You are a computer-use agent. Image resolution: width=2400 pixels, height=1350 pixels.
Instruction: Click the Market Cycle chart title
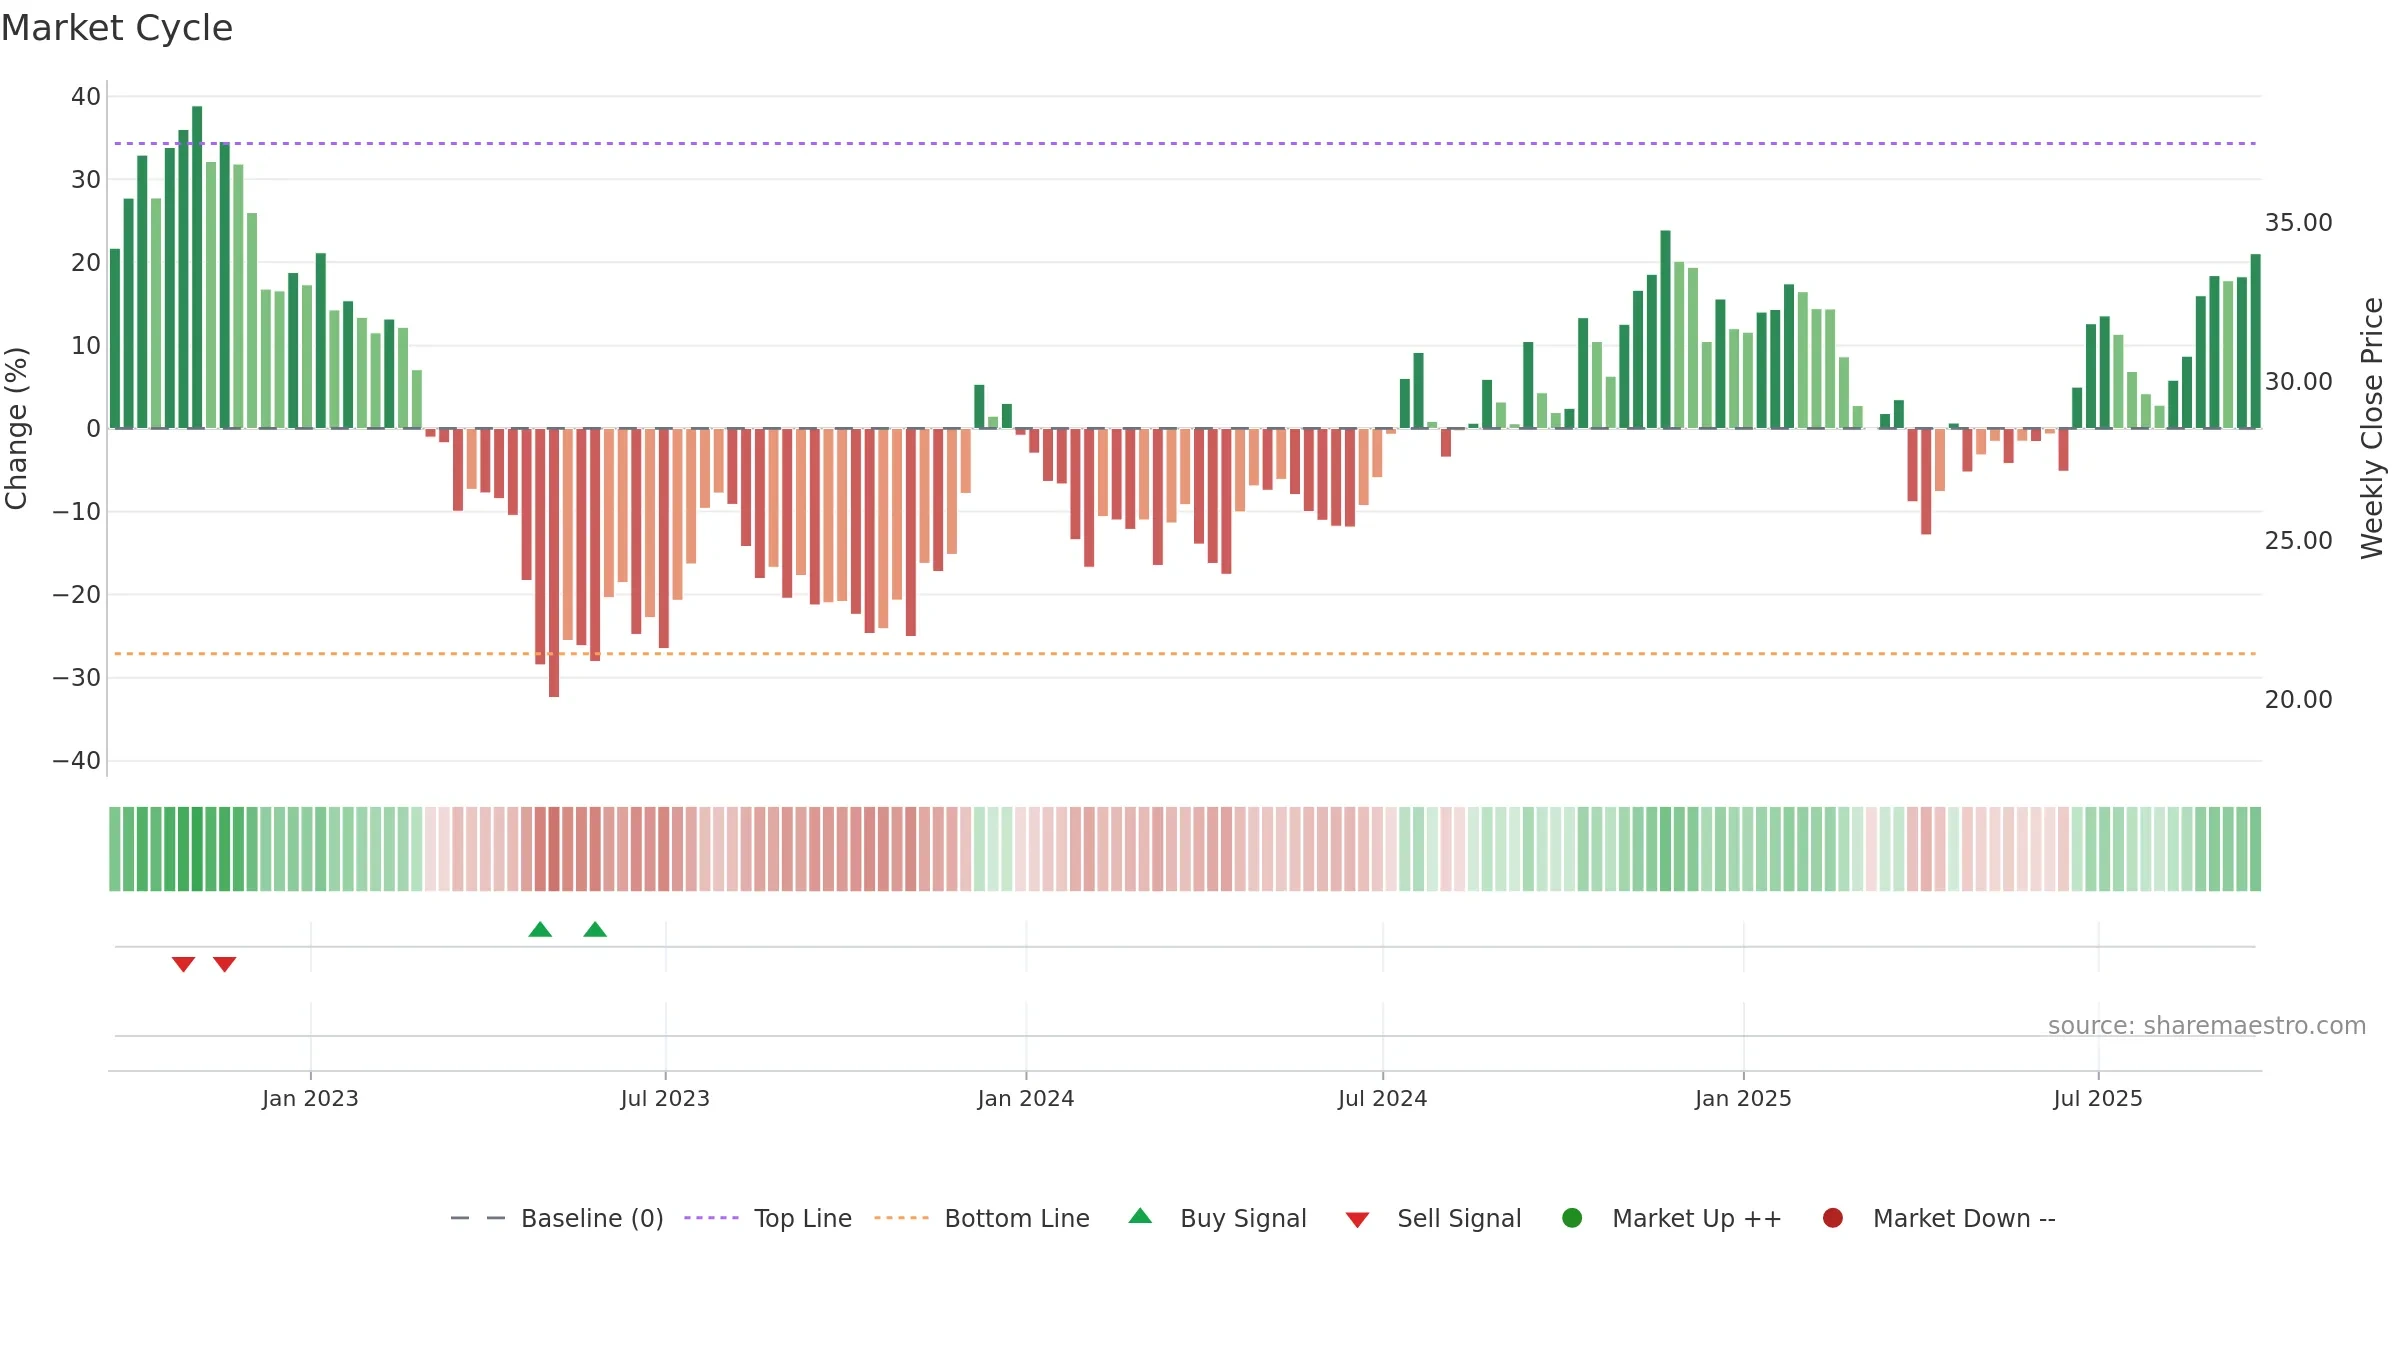point(117,28)
